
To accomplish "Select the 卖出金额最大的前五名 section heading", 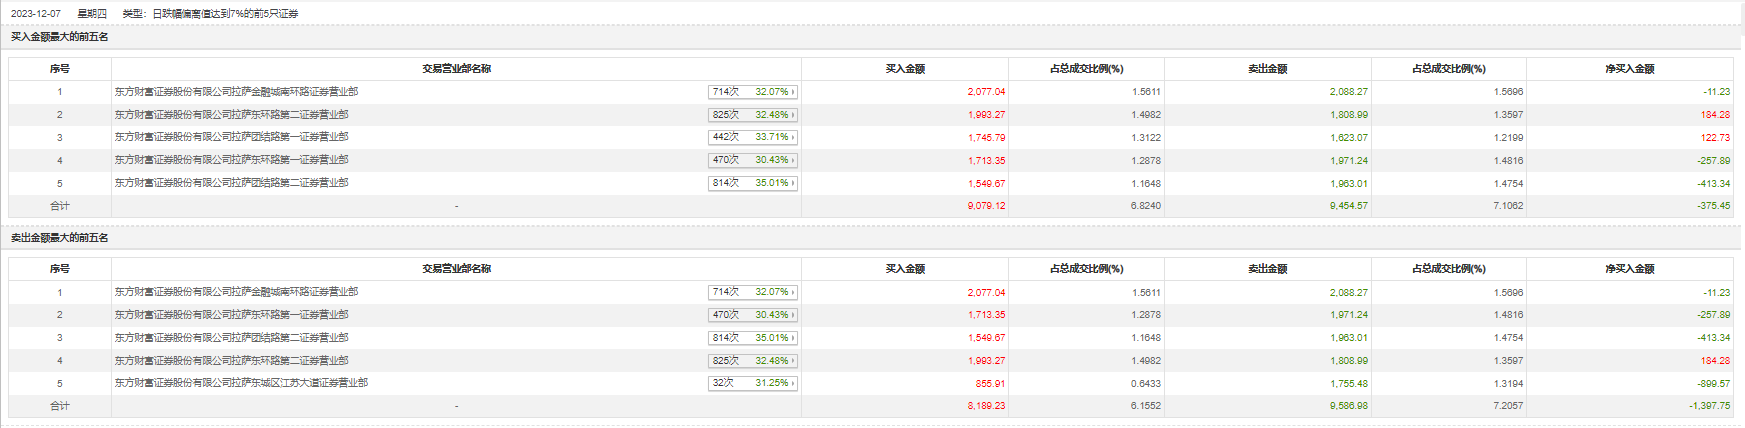I will pyautogui.click(x=60, y=238).
